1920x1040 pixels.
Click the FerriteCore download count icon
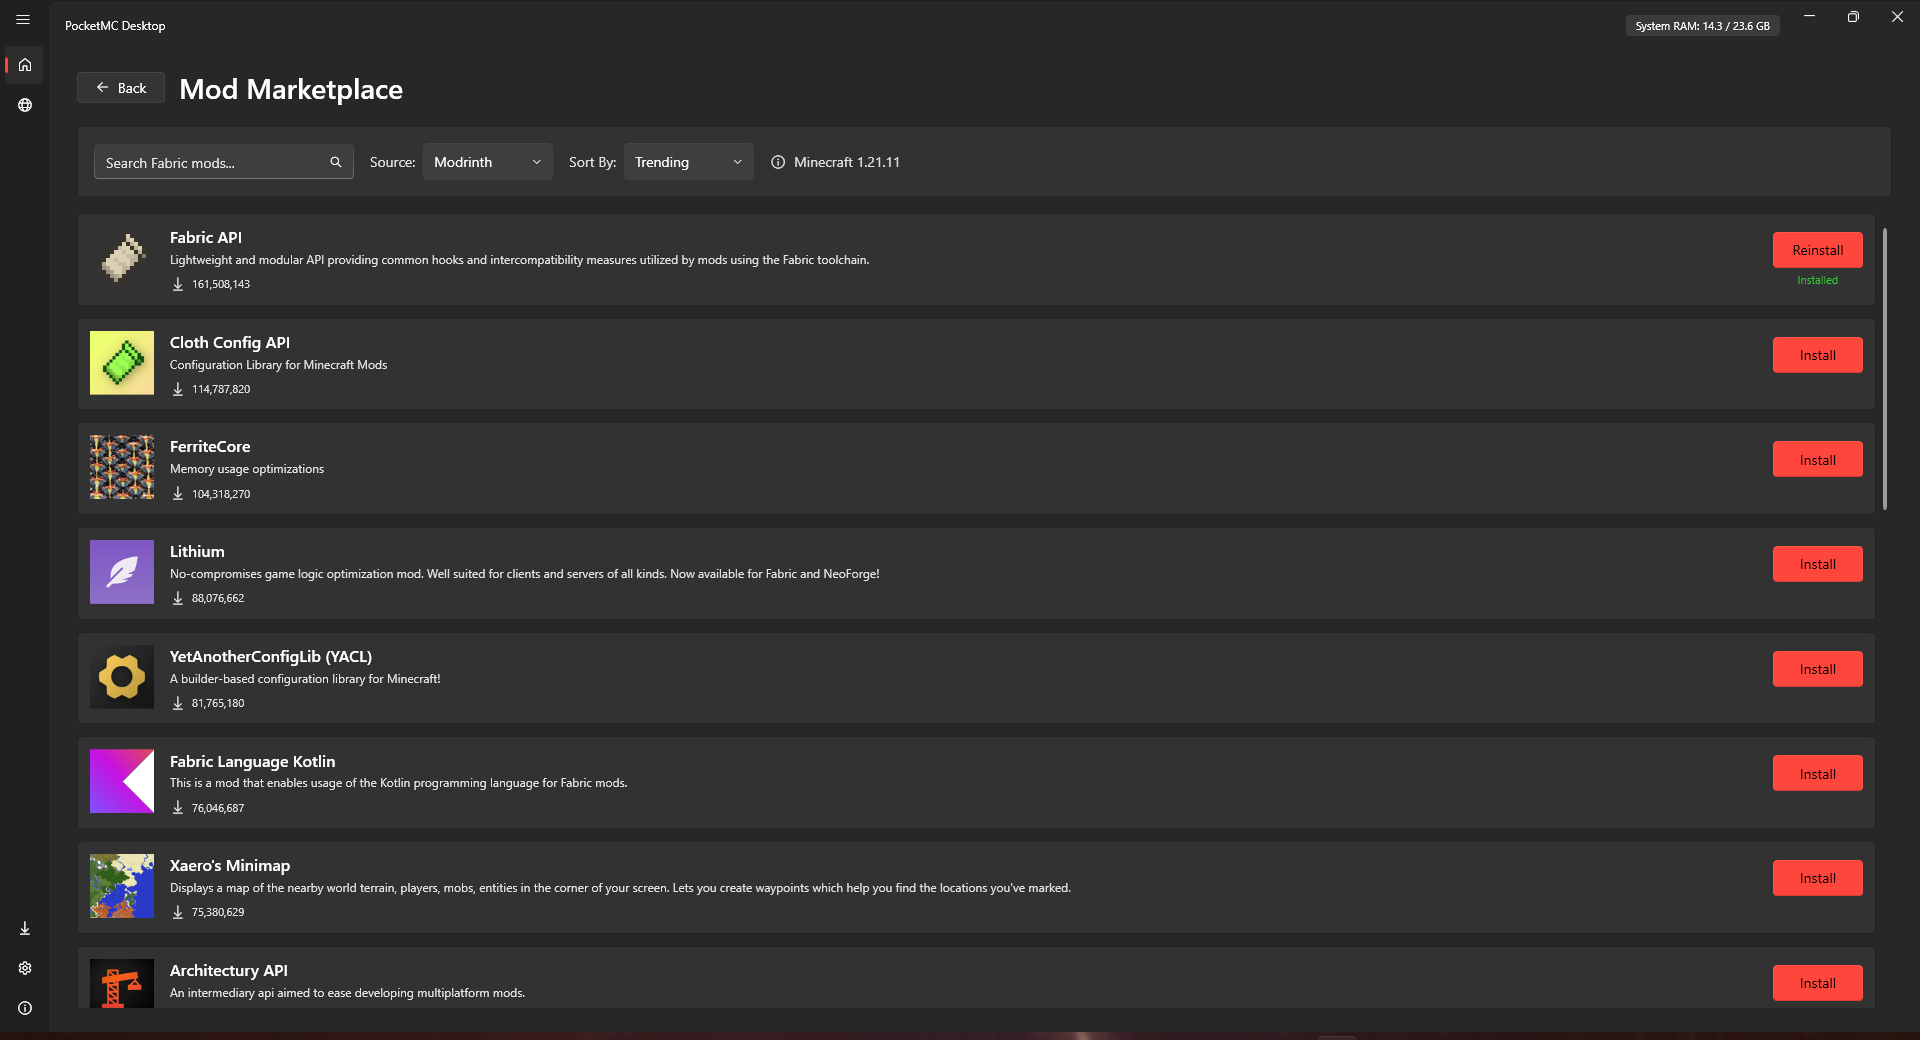point(178,494)
